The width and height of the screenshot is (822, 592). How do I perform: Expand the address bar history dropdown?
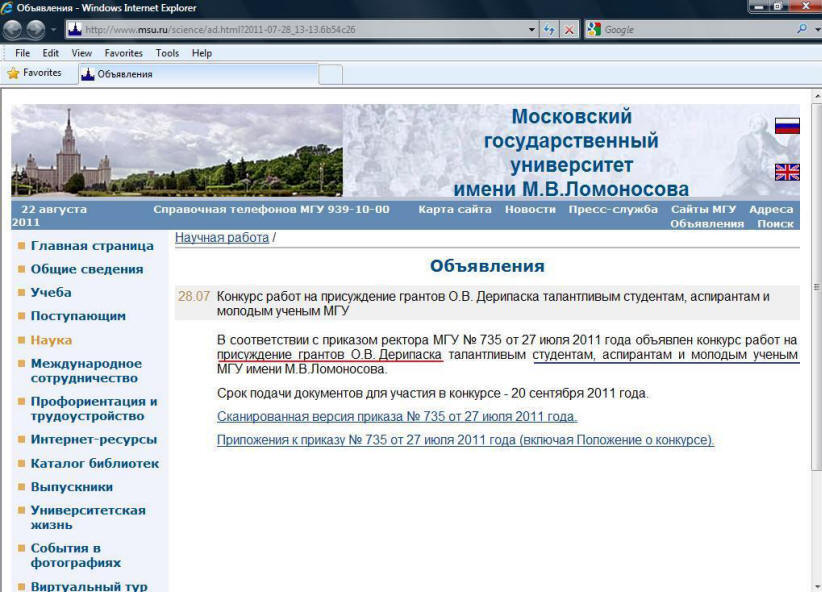[532, 29]
